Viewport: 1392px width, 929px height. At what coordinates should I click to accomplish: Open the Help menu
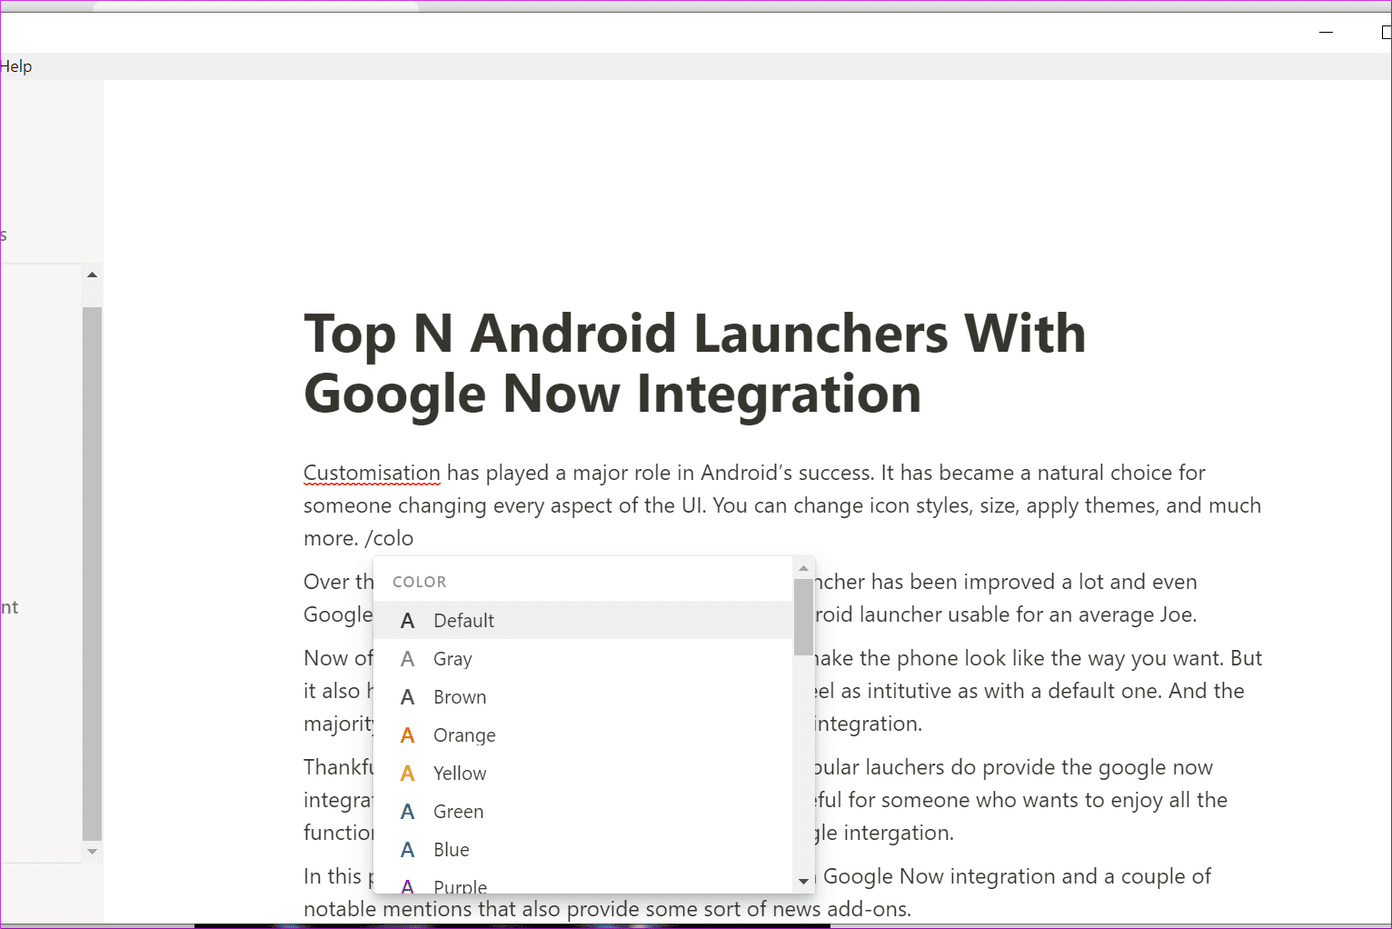(x=16, y=66)
